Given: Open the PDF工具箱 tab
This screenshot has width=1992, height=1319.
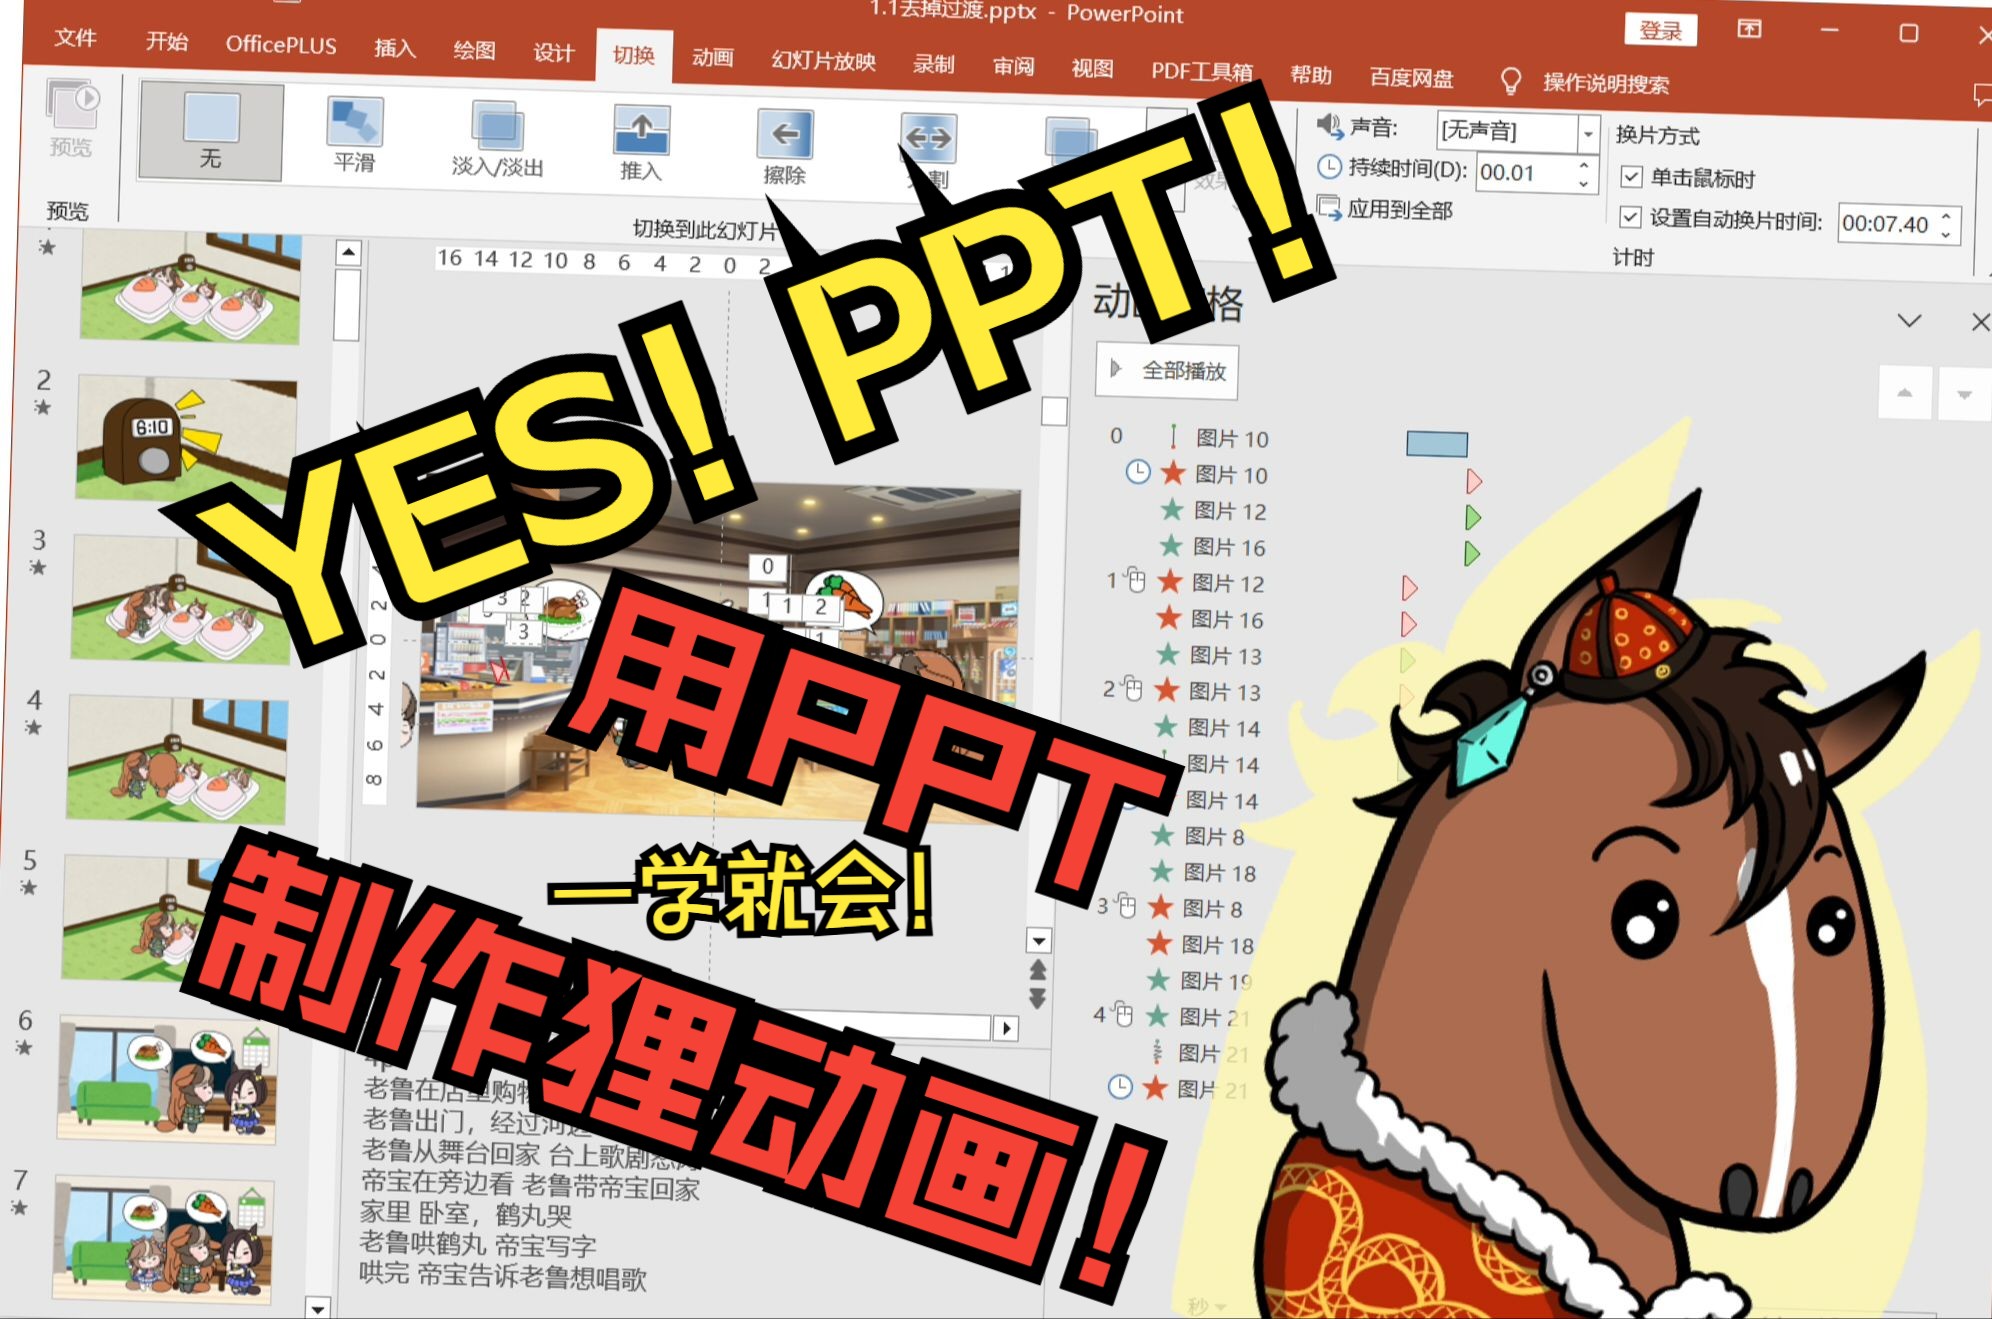Looking at the screenshot, I should (1202, 71).
